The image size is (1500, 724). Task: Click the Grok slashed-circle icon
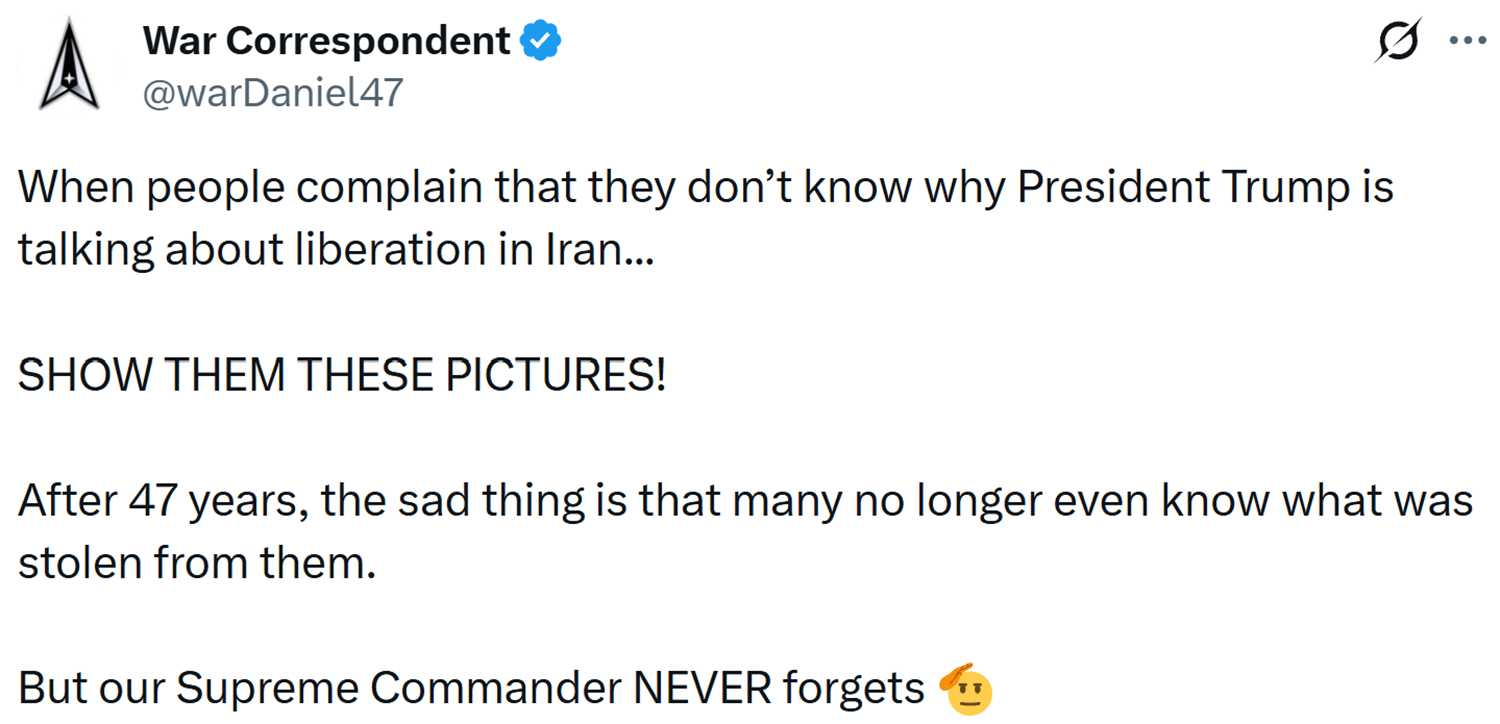1399,42
